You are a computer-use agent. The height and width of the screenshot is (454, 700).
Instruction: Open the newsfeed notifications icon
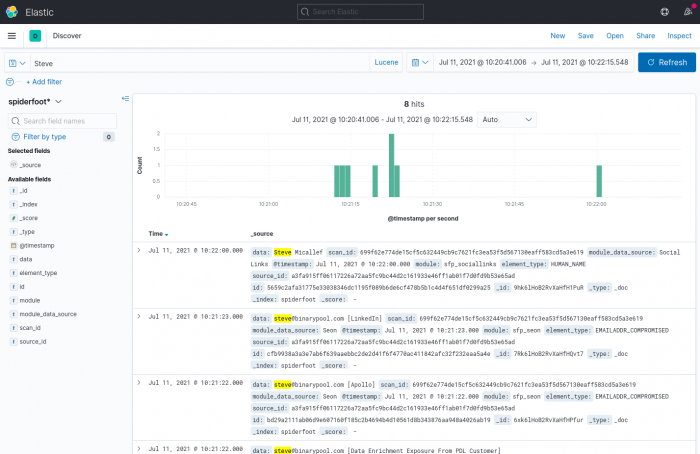[x=688, y=12]
